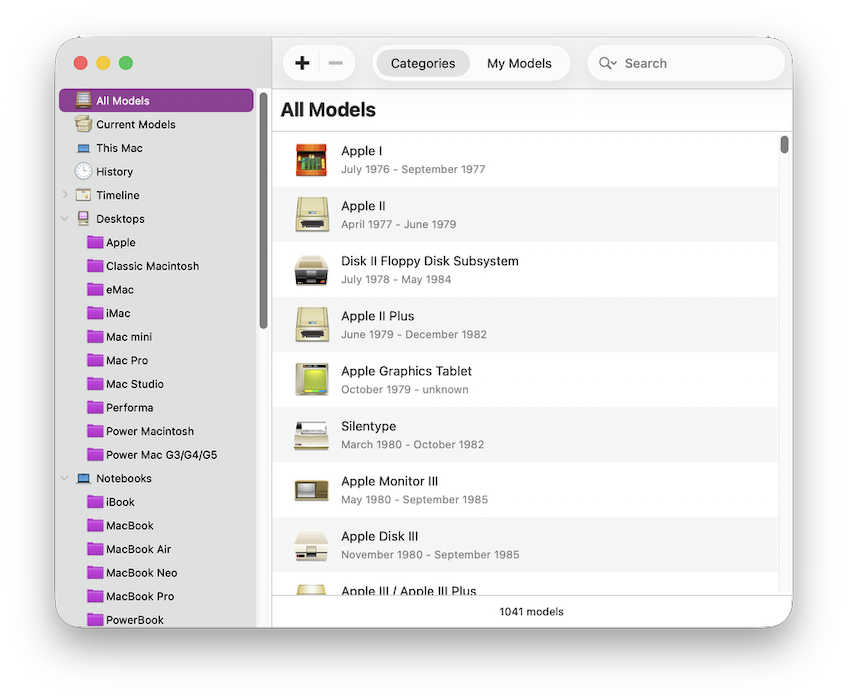Screen dimensions: 848x700
Task: Open the iMac folder
Action: tap(108, 313)
